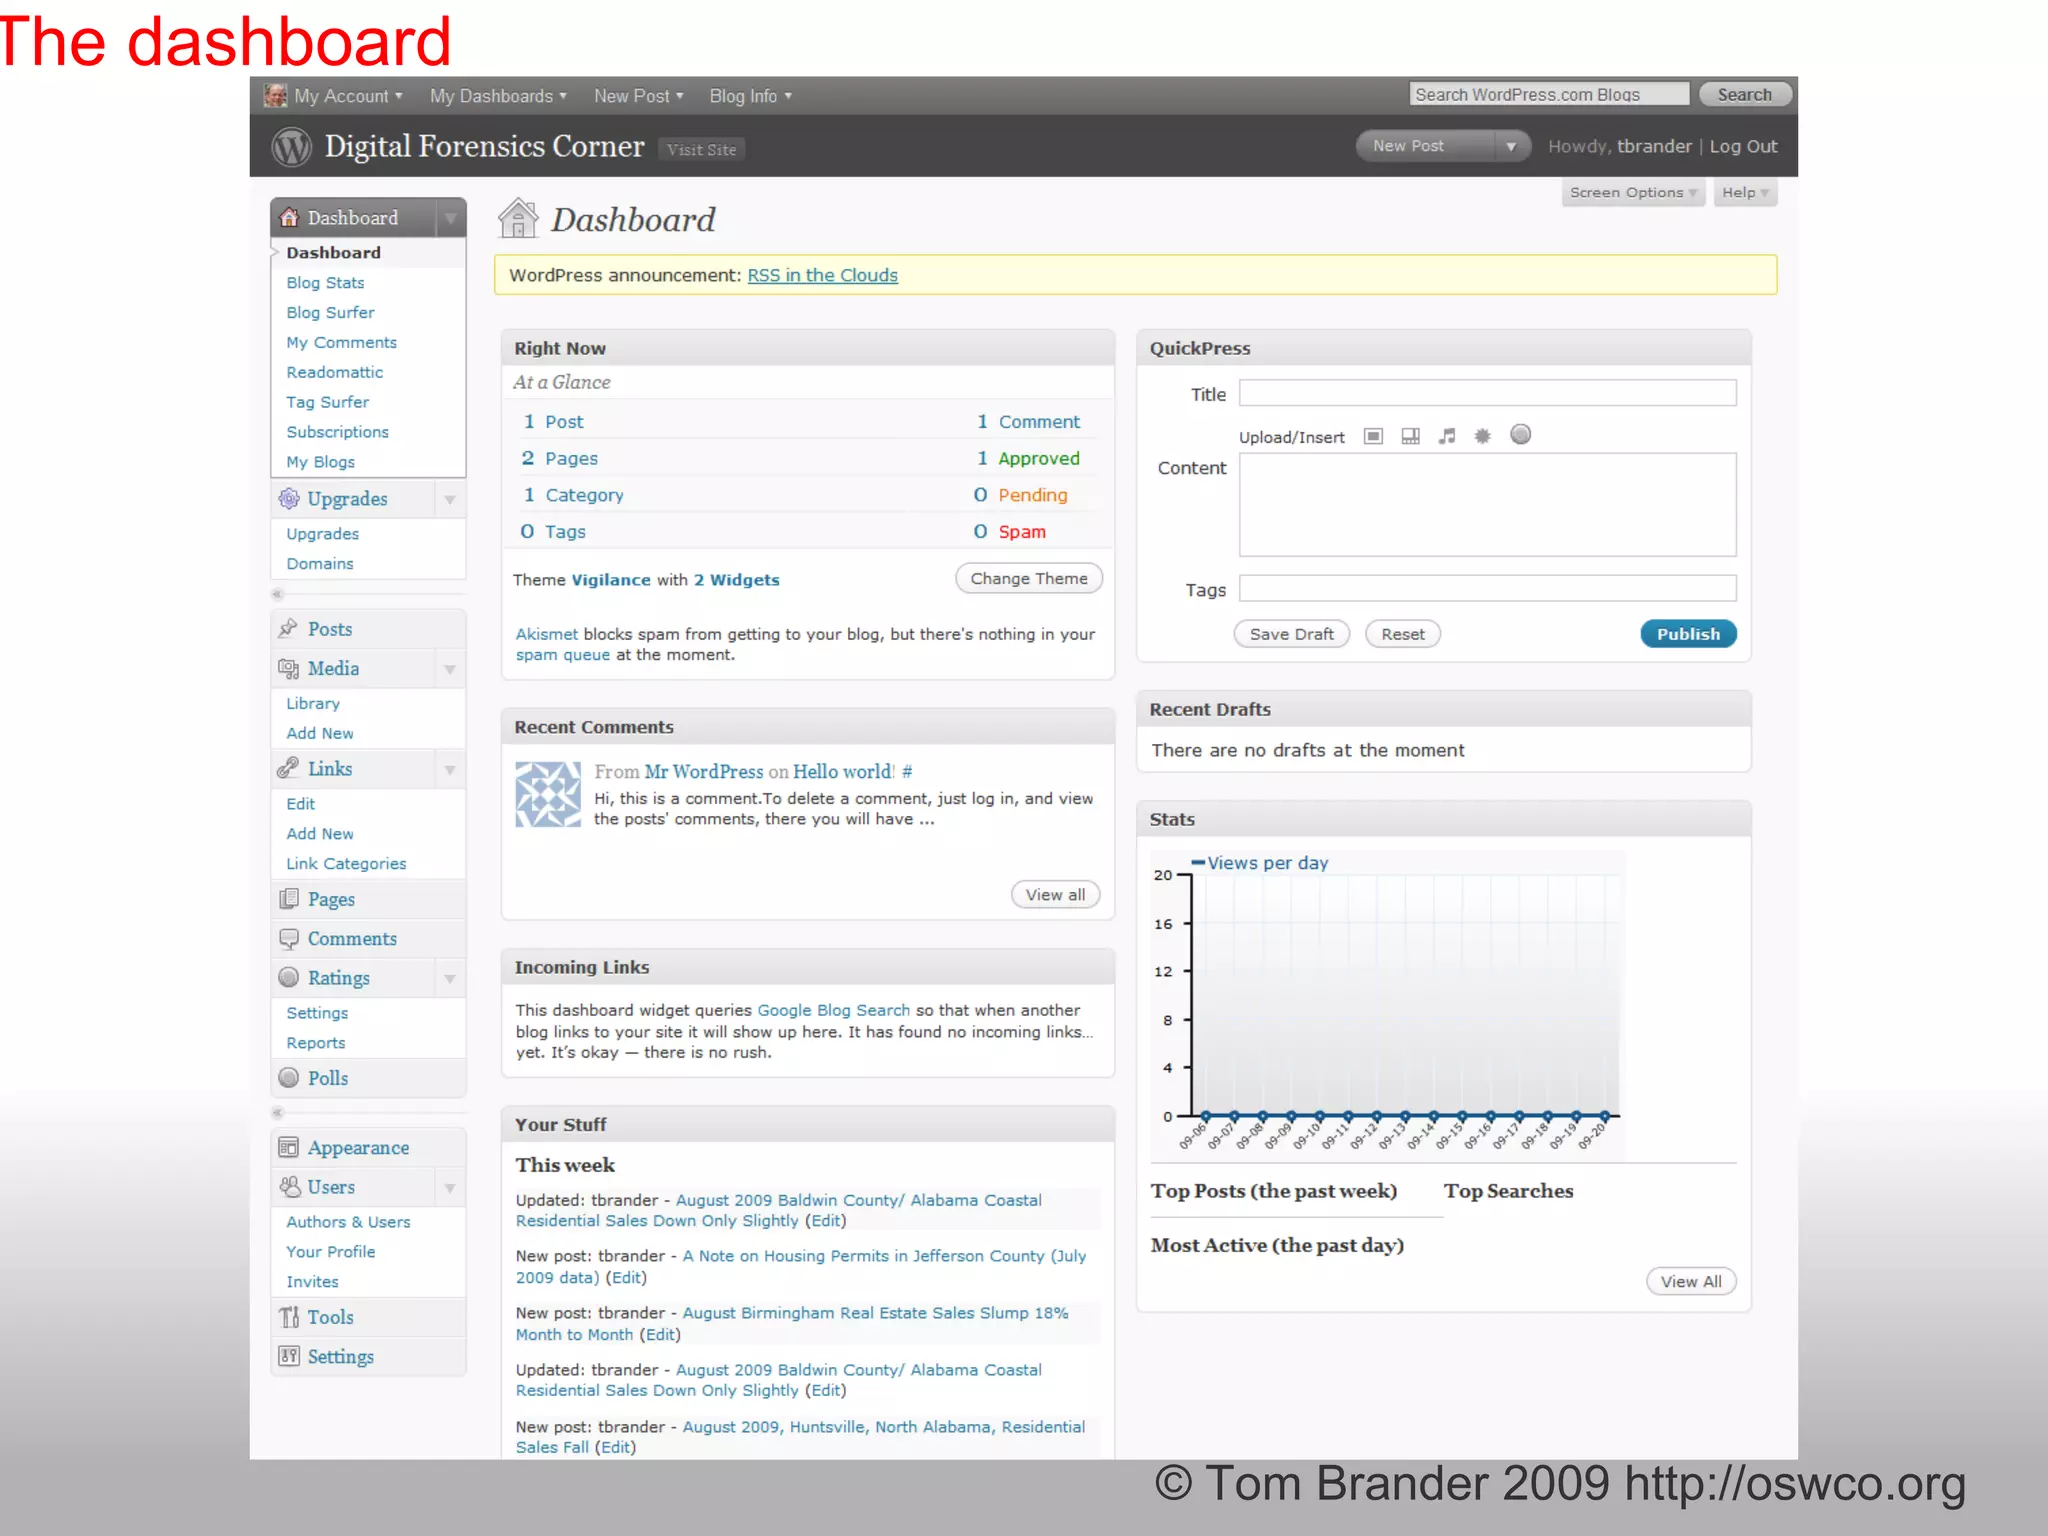Click the Pages icon in sidebar
2048x1536 pixels.
point(289,898)
